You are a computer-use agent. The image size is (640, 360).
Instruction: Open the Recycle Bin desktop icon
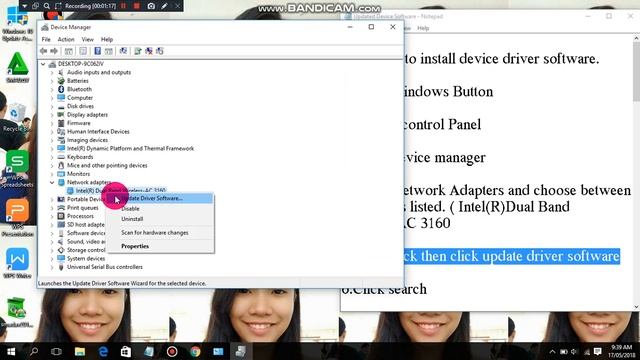16,118
